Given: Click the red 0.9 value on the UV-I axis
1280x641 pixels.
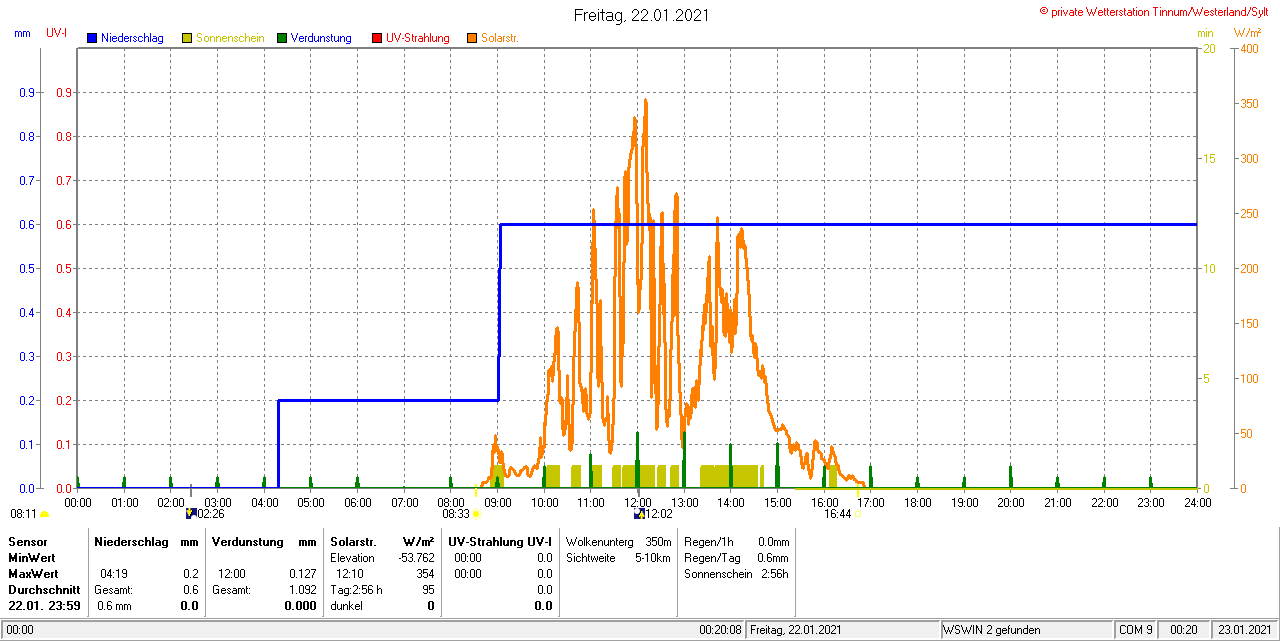Looking at the screenshot, I should (x=62, y=93).
